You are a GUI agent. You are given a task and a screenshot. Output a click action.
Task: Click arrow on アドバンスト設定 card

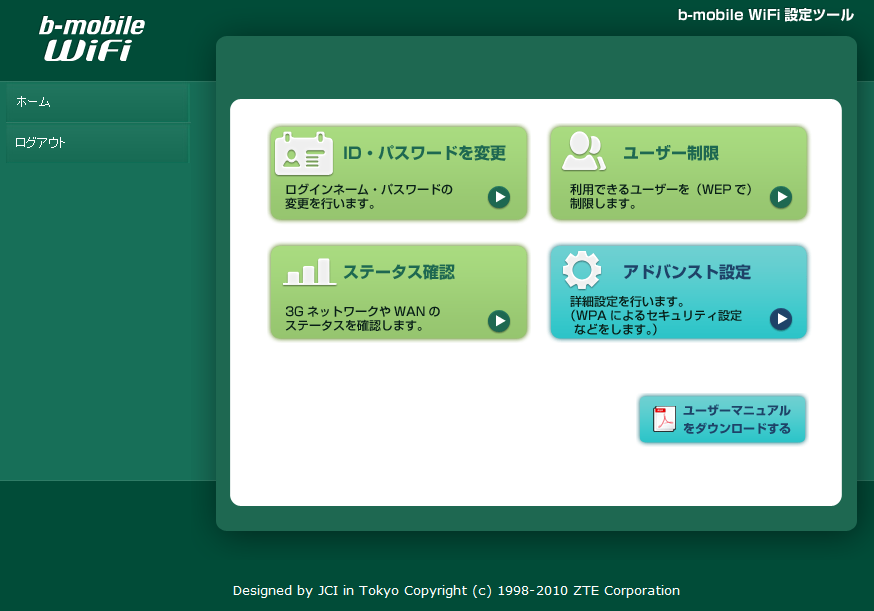pyautogui.click(x=781, y=319)
